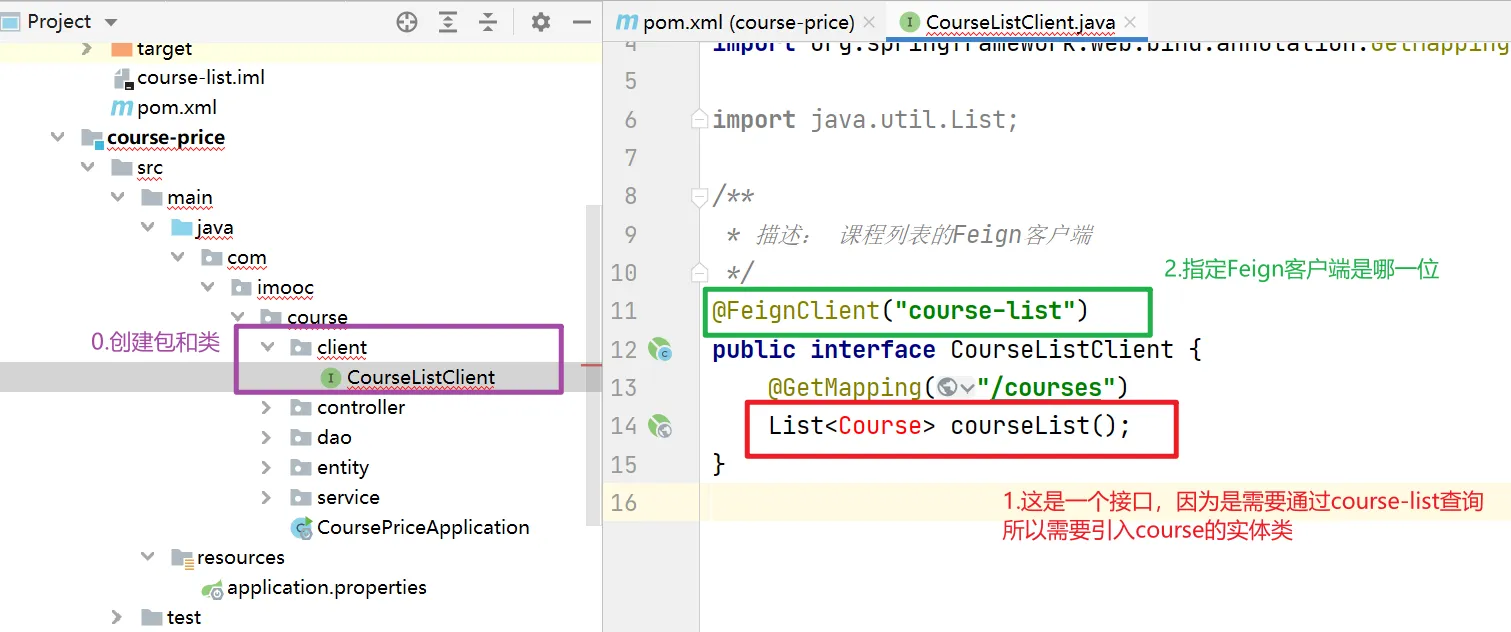Viewport: 1511px width, 632px height.
Task: Expand the entity package arrow
Action: click(266, 467)
